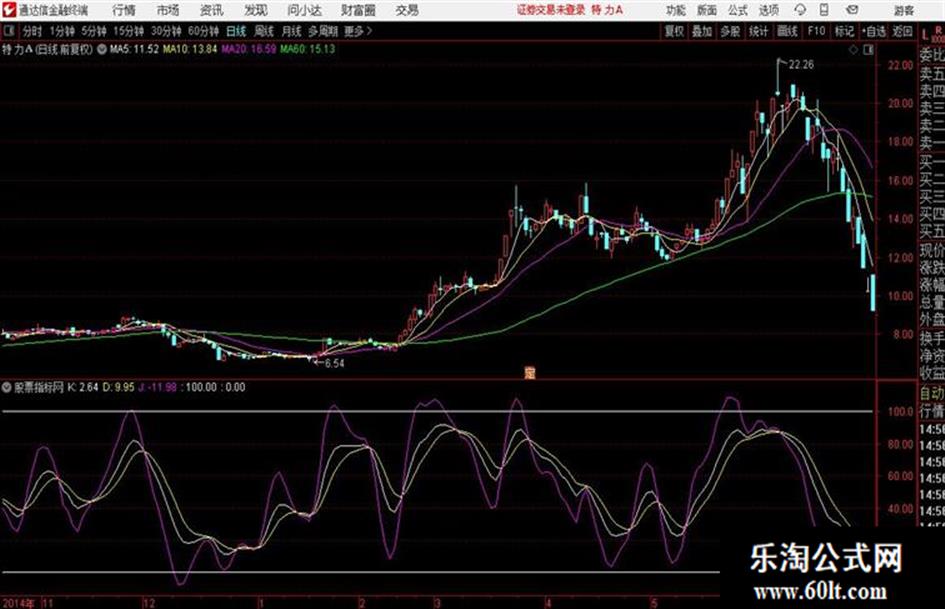Image resolution: width=945 pixels, height=609 pixels.
Task: Open the 功能 menu
Action: 676,10
